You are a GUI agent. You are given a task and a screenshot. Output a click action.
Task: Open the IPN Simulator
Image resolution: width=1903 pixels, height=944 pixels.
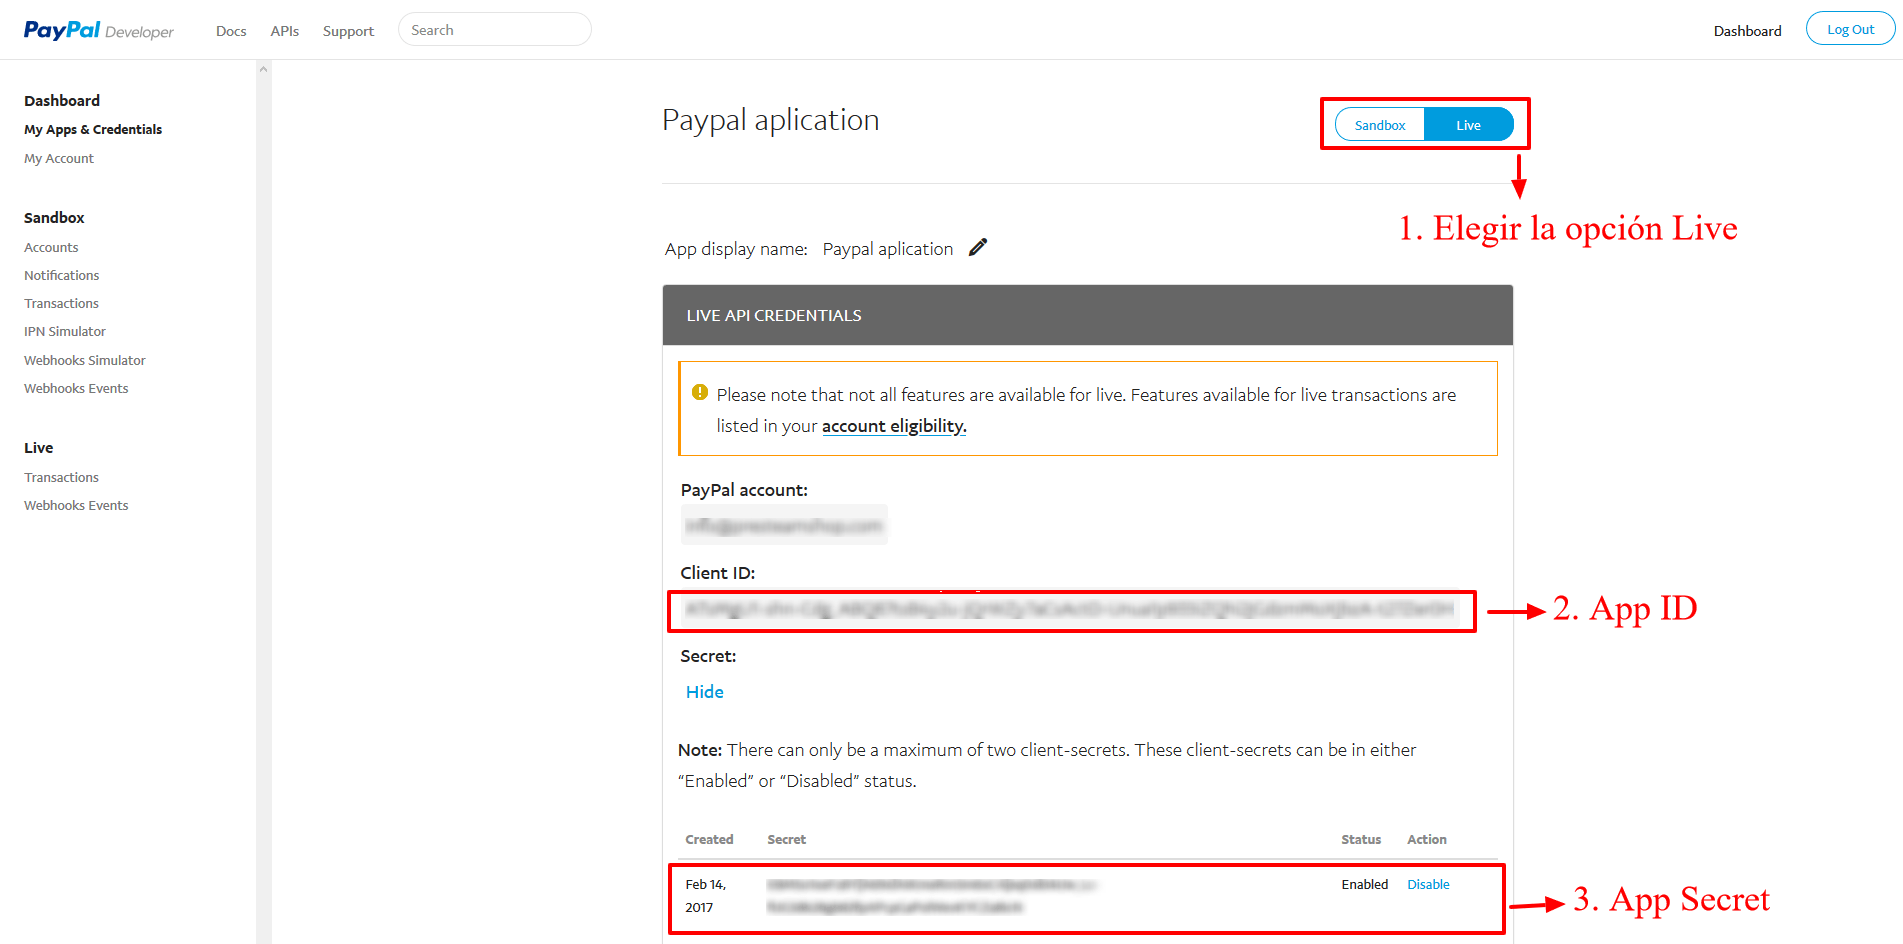click(65, 332)
